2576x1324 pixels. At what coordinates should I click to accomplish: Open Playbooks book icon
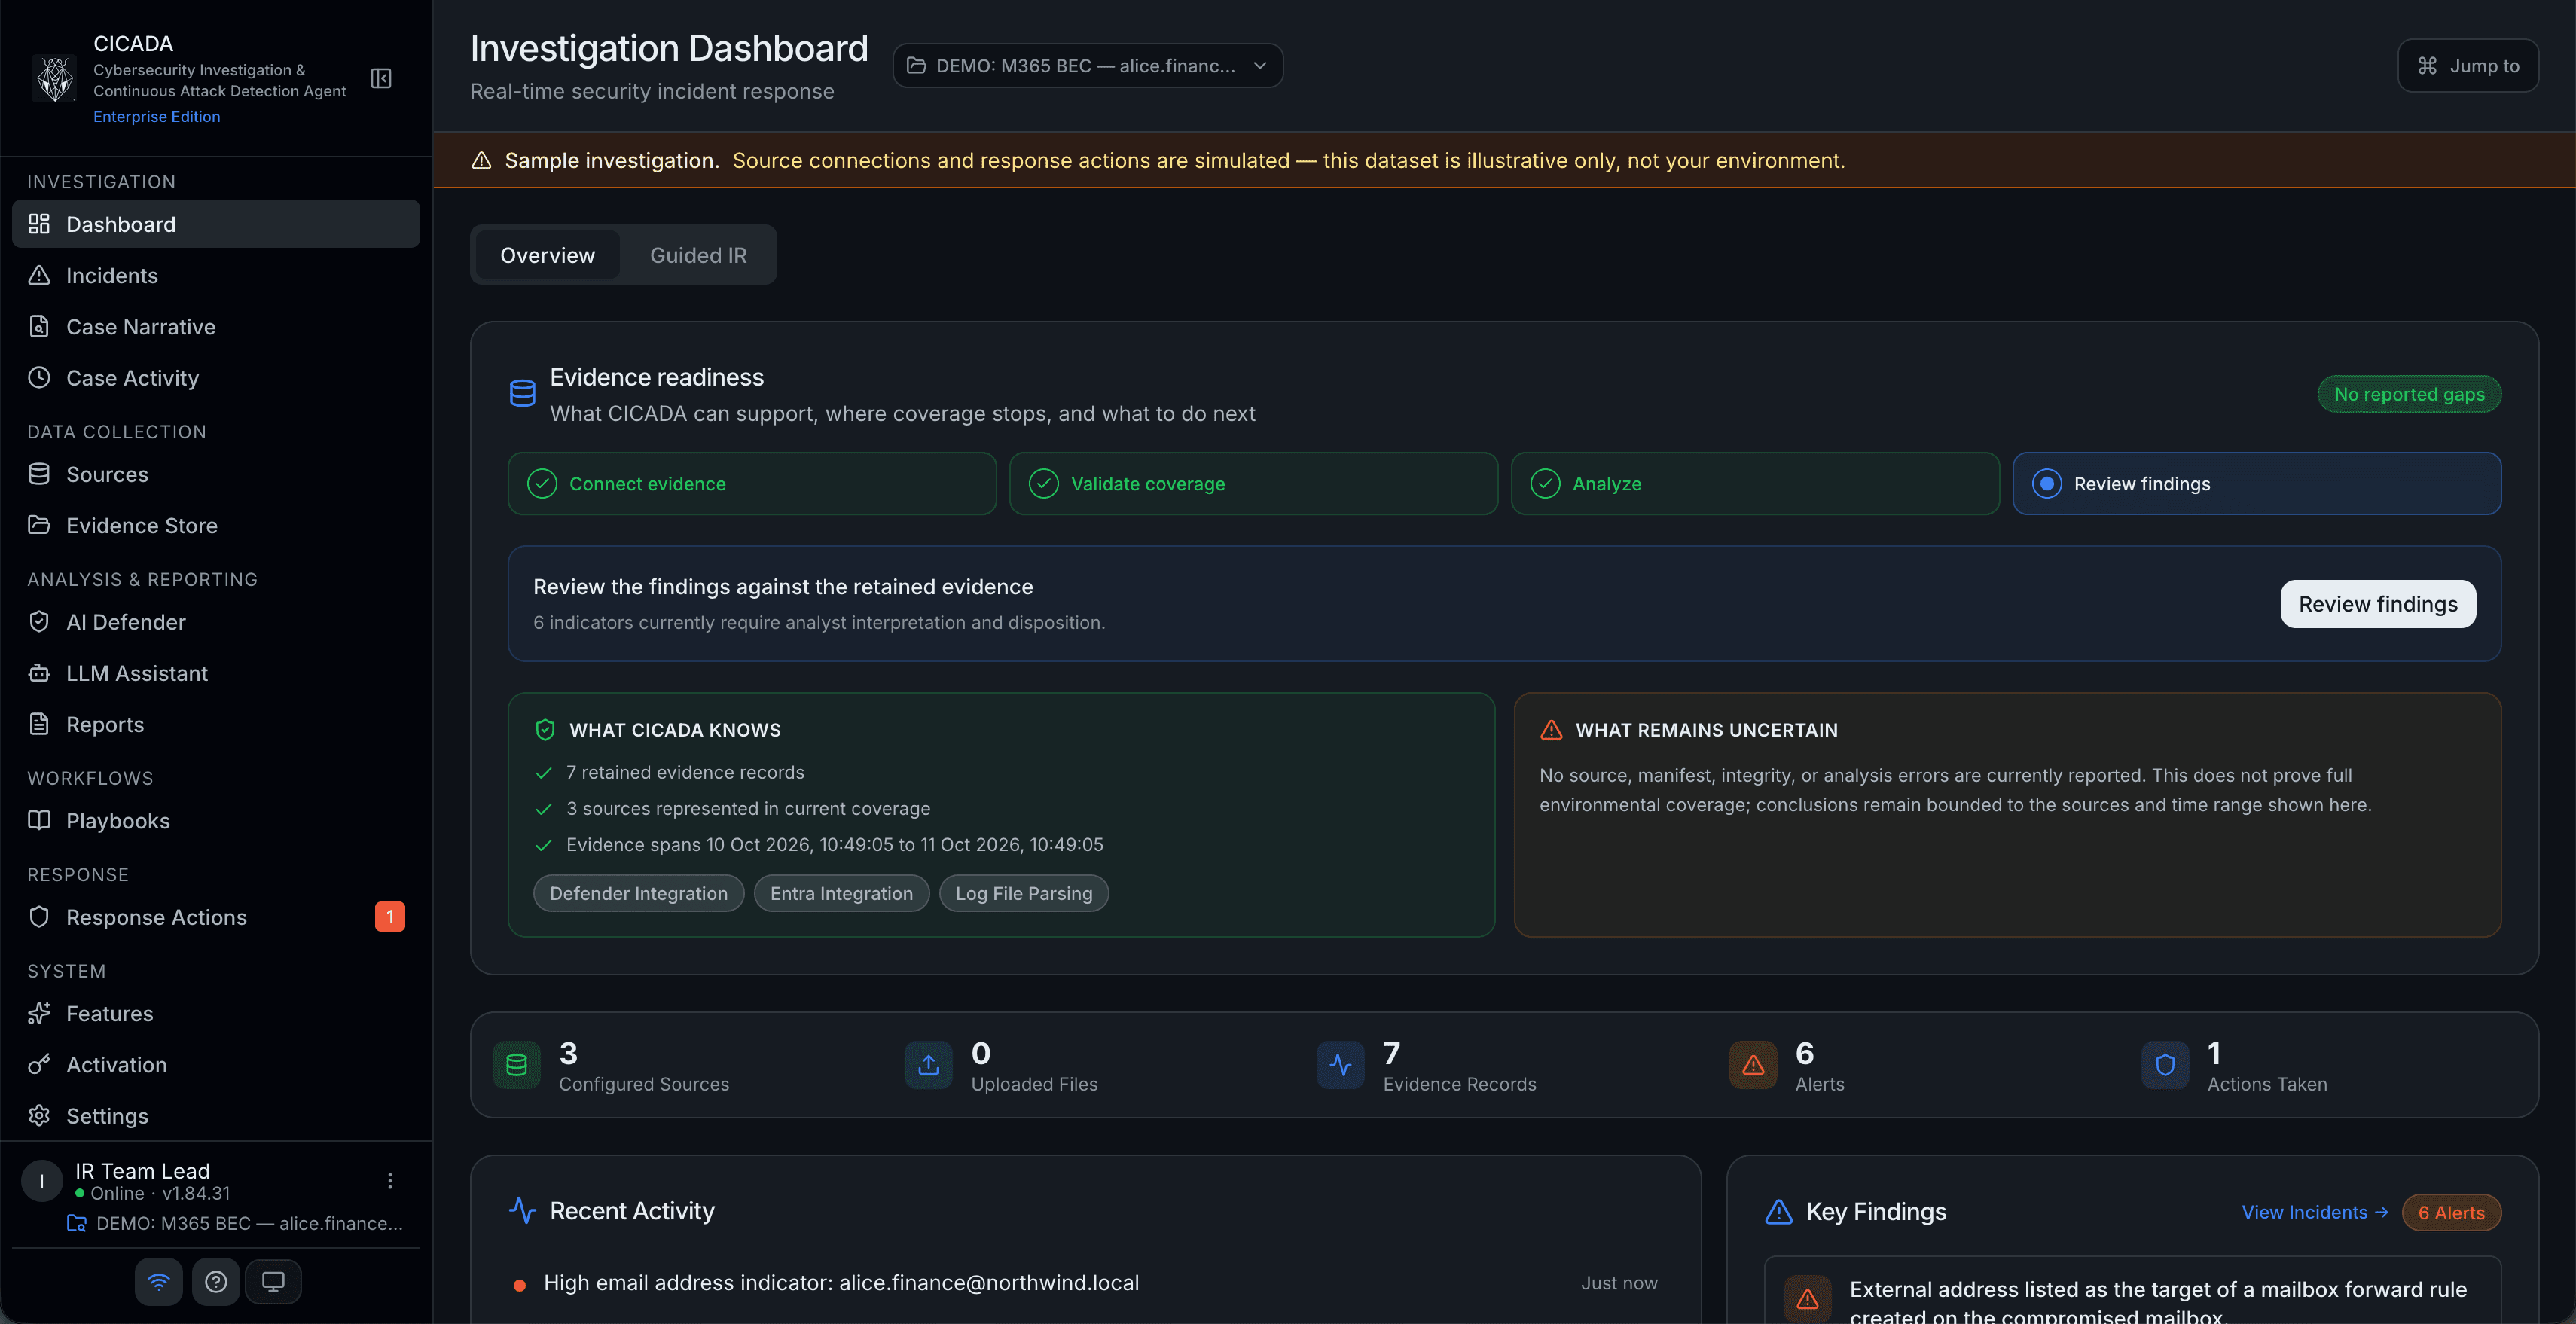39,820
